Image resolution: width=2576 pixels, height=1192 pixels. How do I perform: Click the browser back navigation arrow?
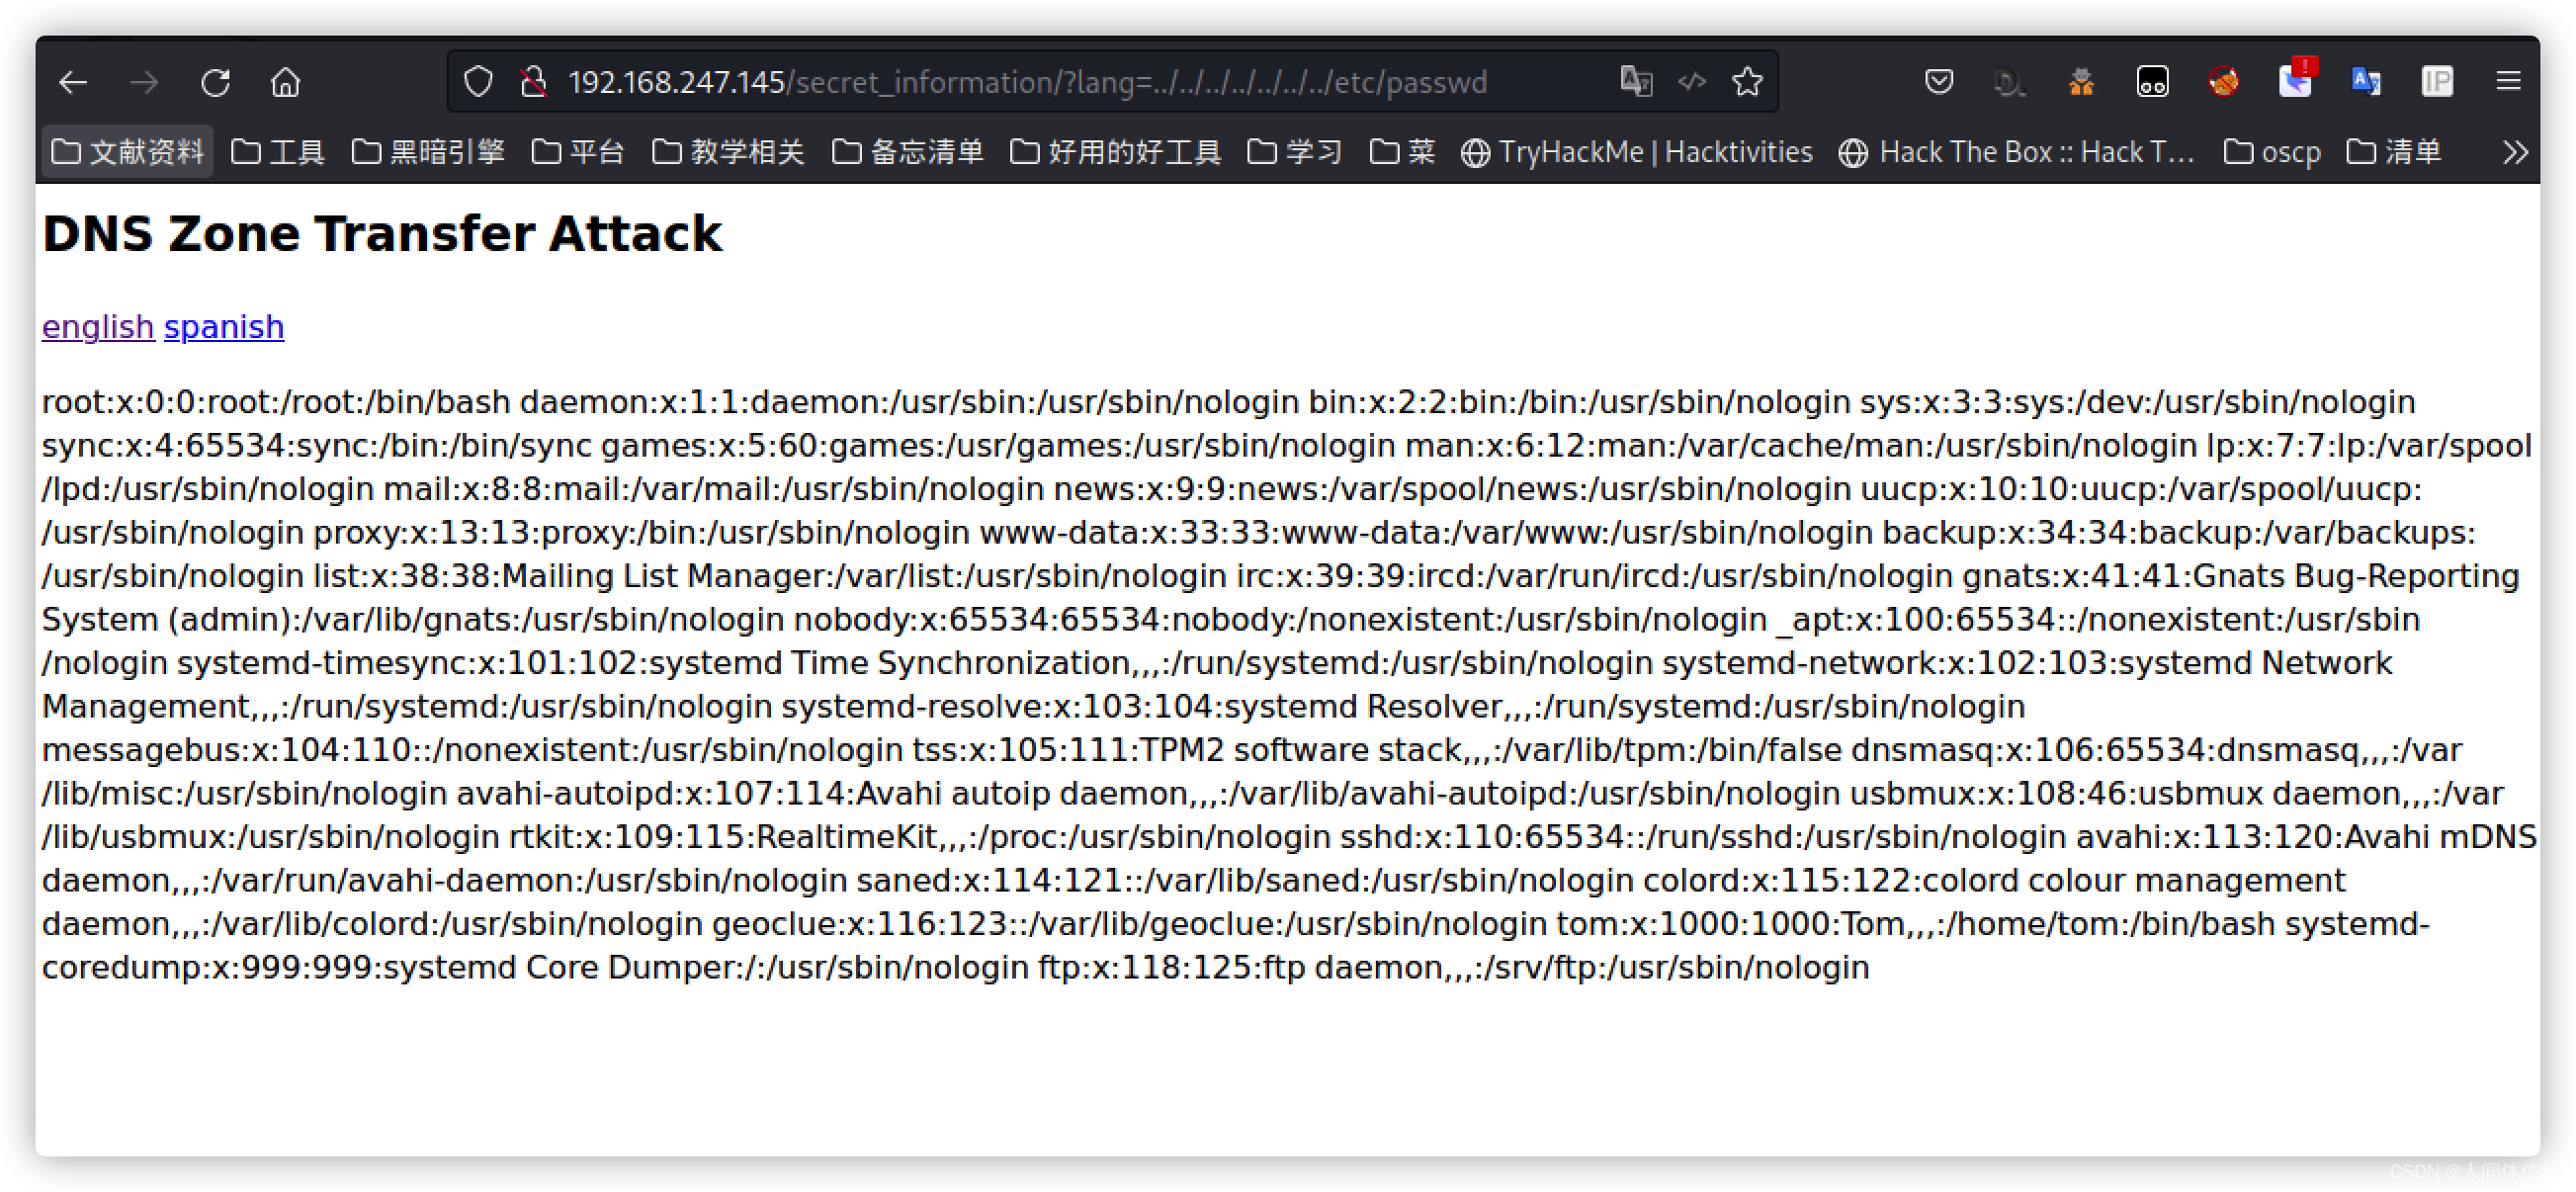tap(74, 82)
